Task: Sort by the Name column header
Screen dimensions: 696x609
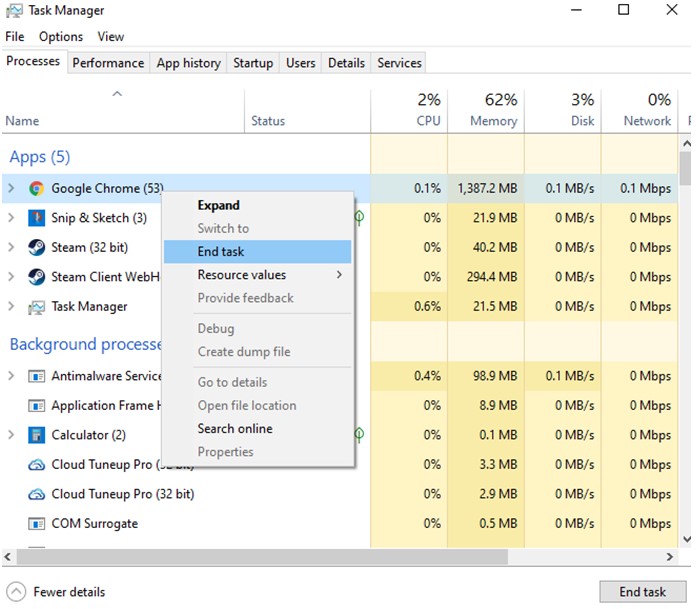Action: 123,111
